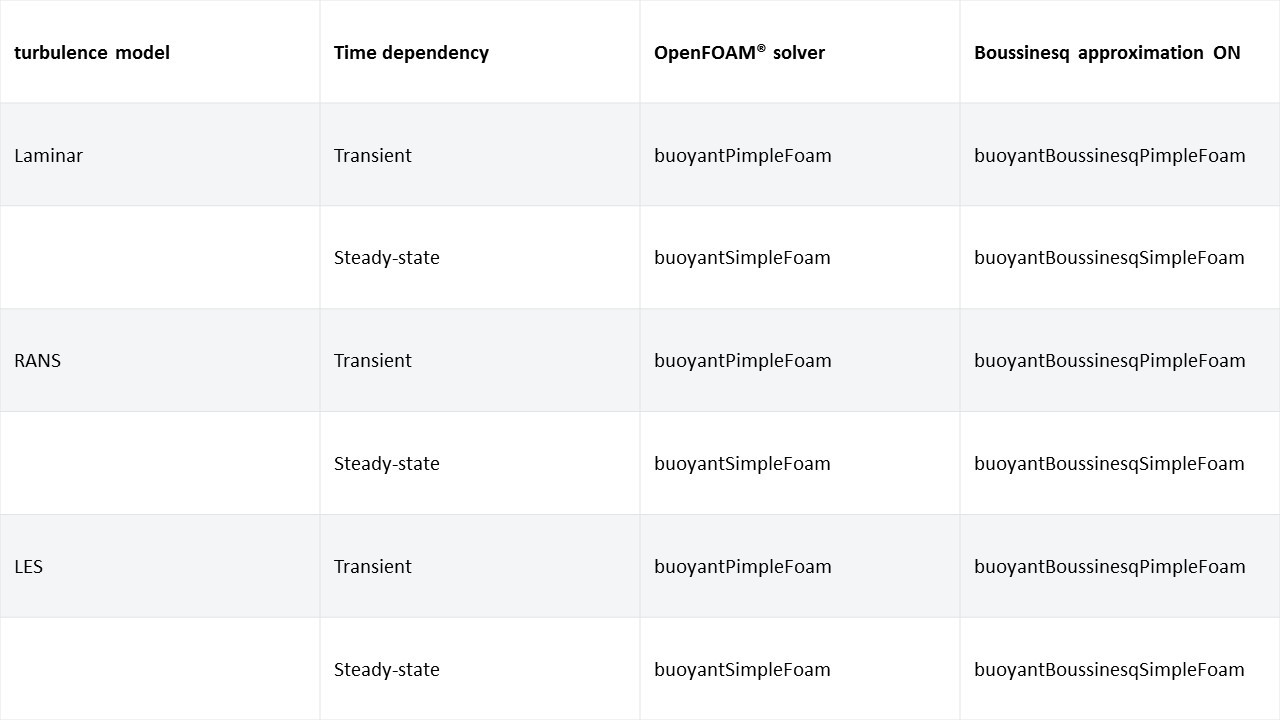
Task: Click the "turbulence model" column header
Action: (x=92, y=53)
